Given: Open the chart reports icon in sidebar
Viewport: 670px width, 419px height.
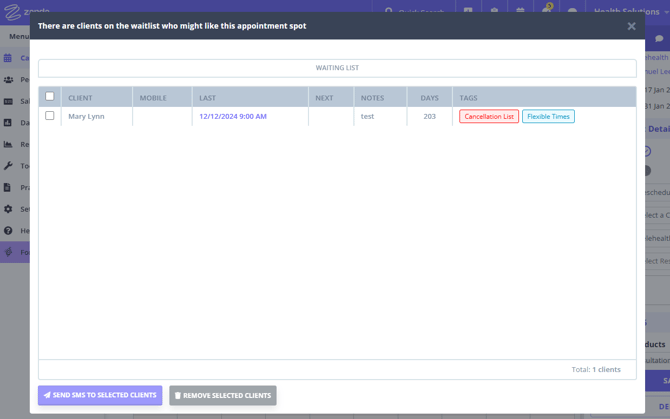Looking at the screenshot, I should click(x=8, y=144).
